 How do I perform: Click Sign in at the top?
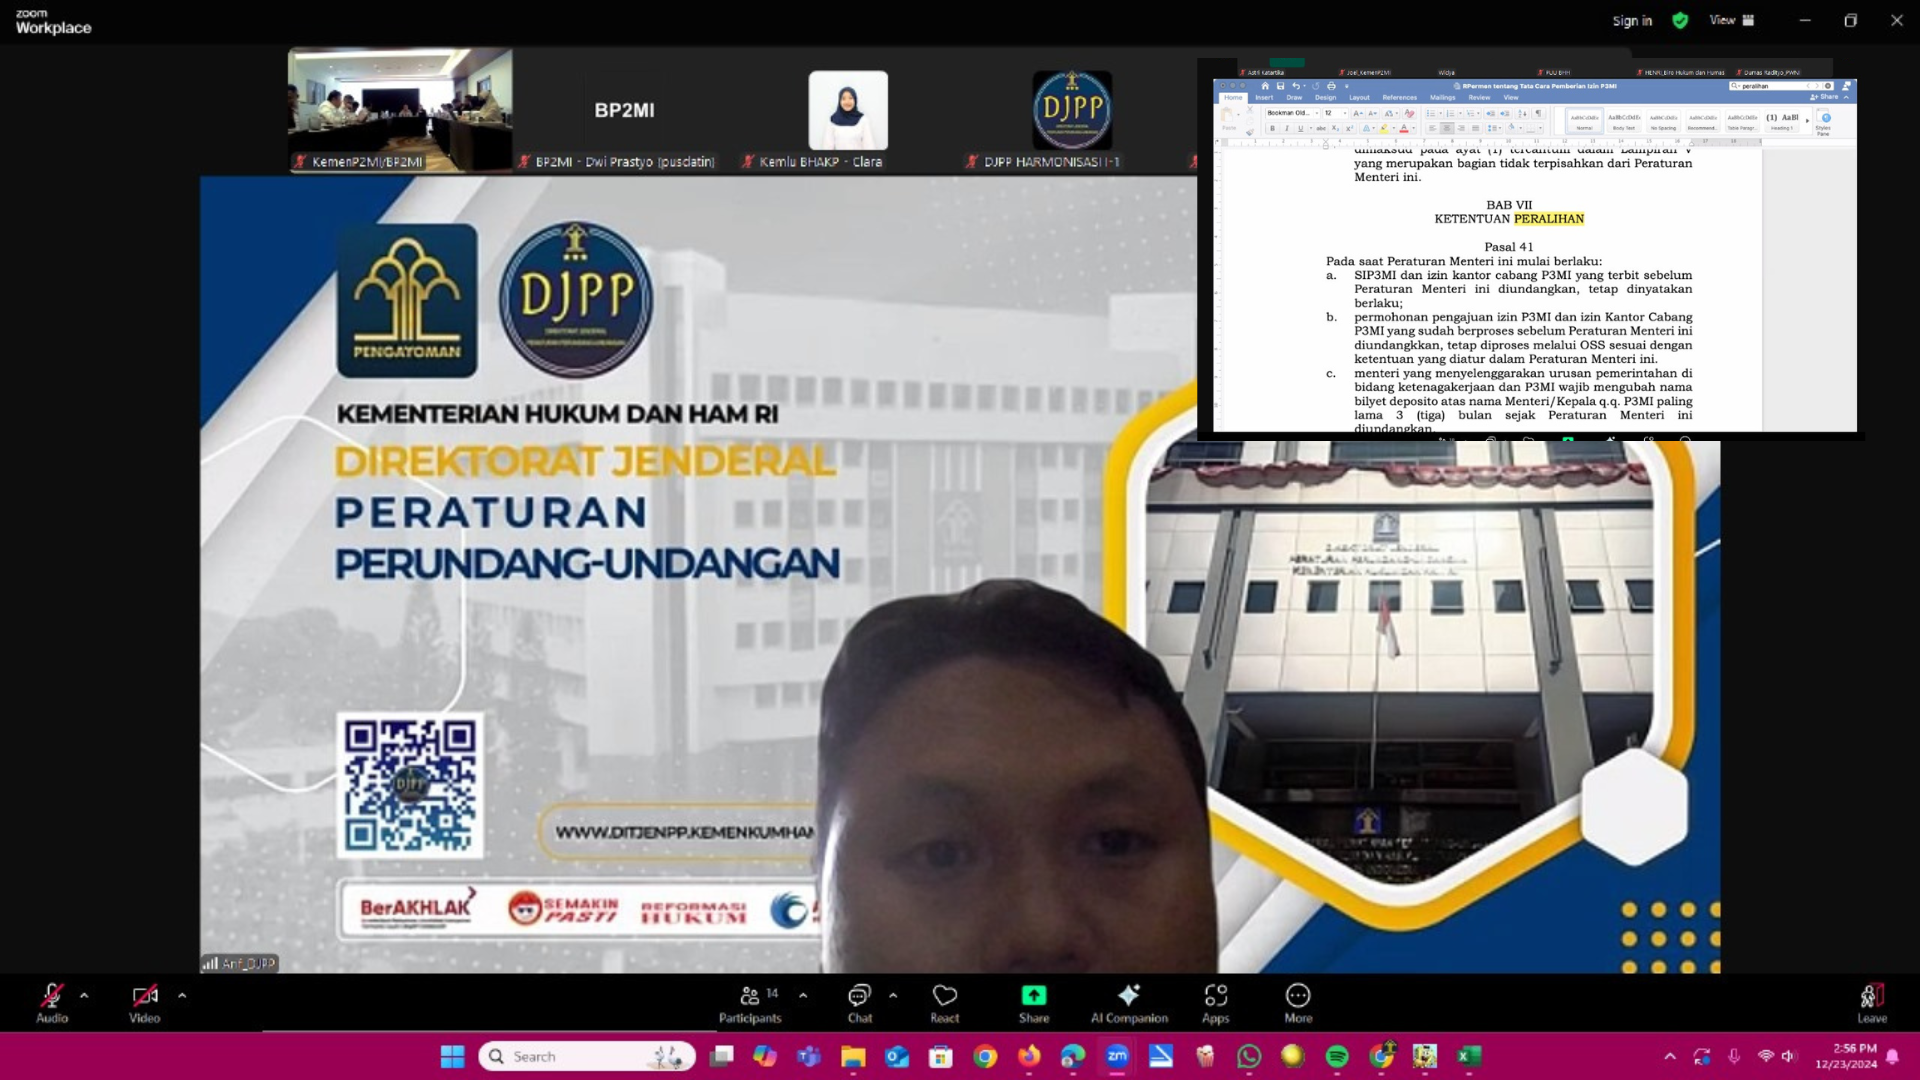click(1632, 20)
